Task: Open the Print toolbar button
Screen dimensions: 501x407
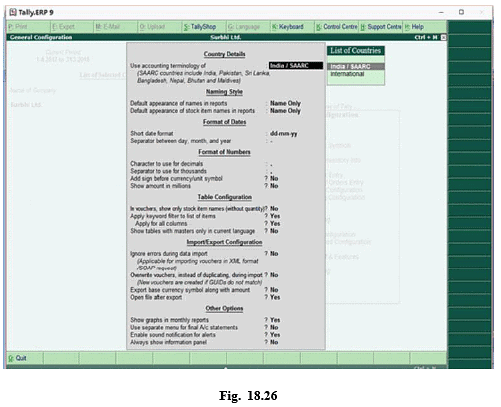Action: pyautogui.click(x=28, y=27)
